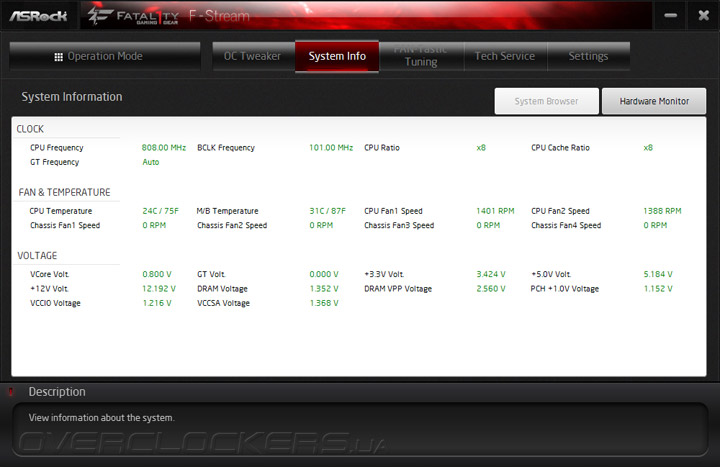Click the GT Volt. label
This screenshot has width=720, height=467.
(211, 275)
